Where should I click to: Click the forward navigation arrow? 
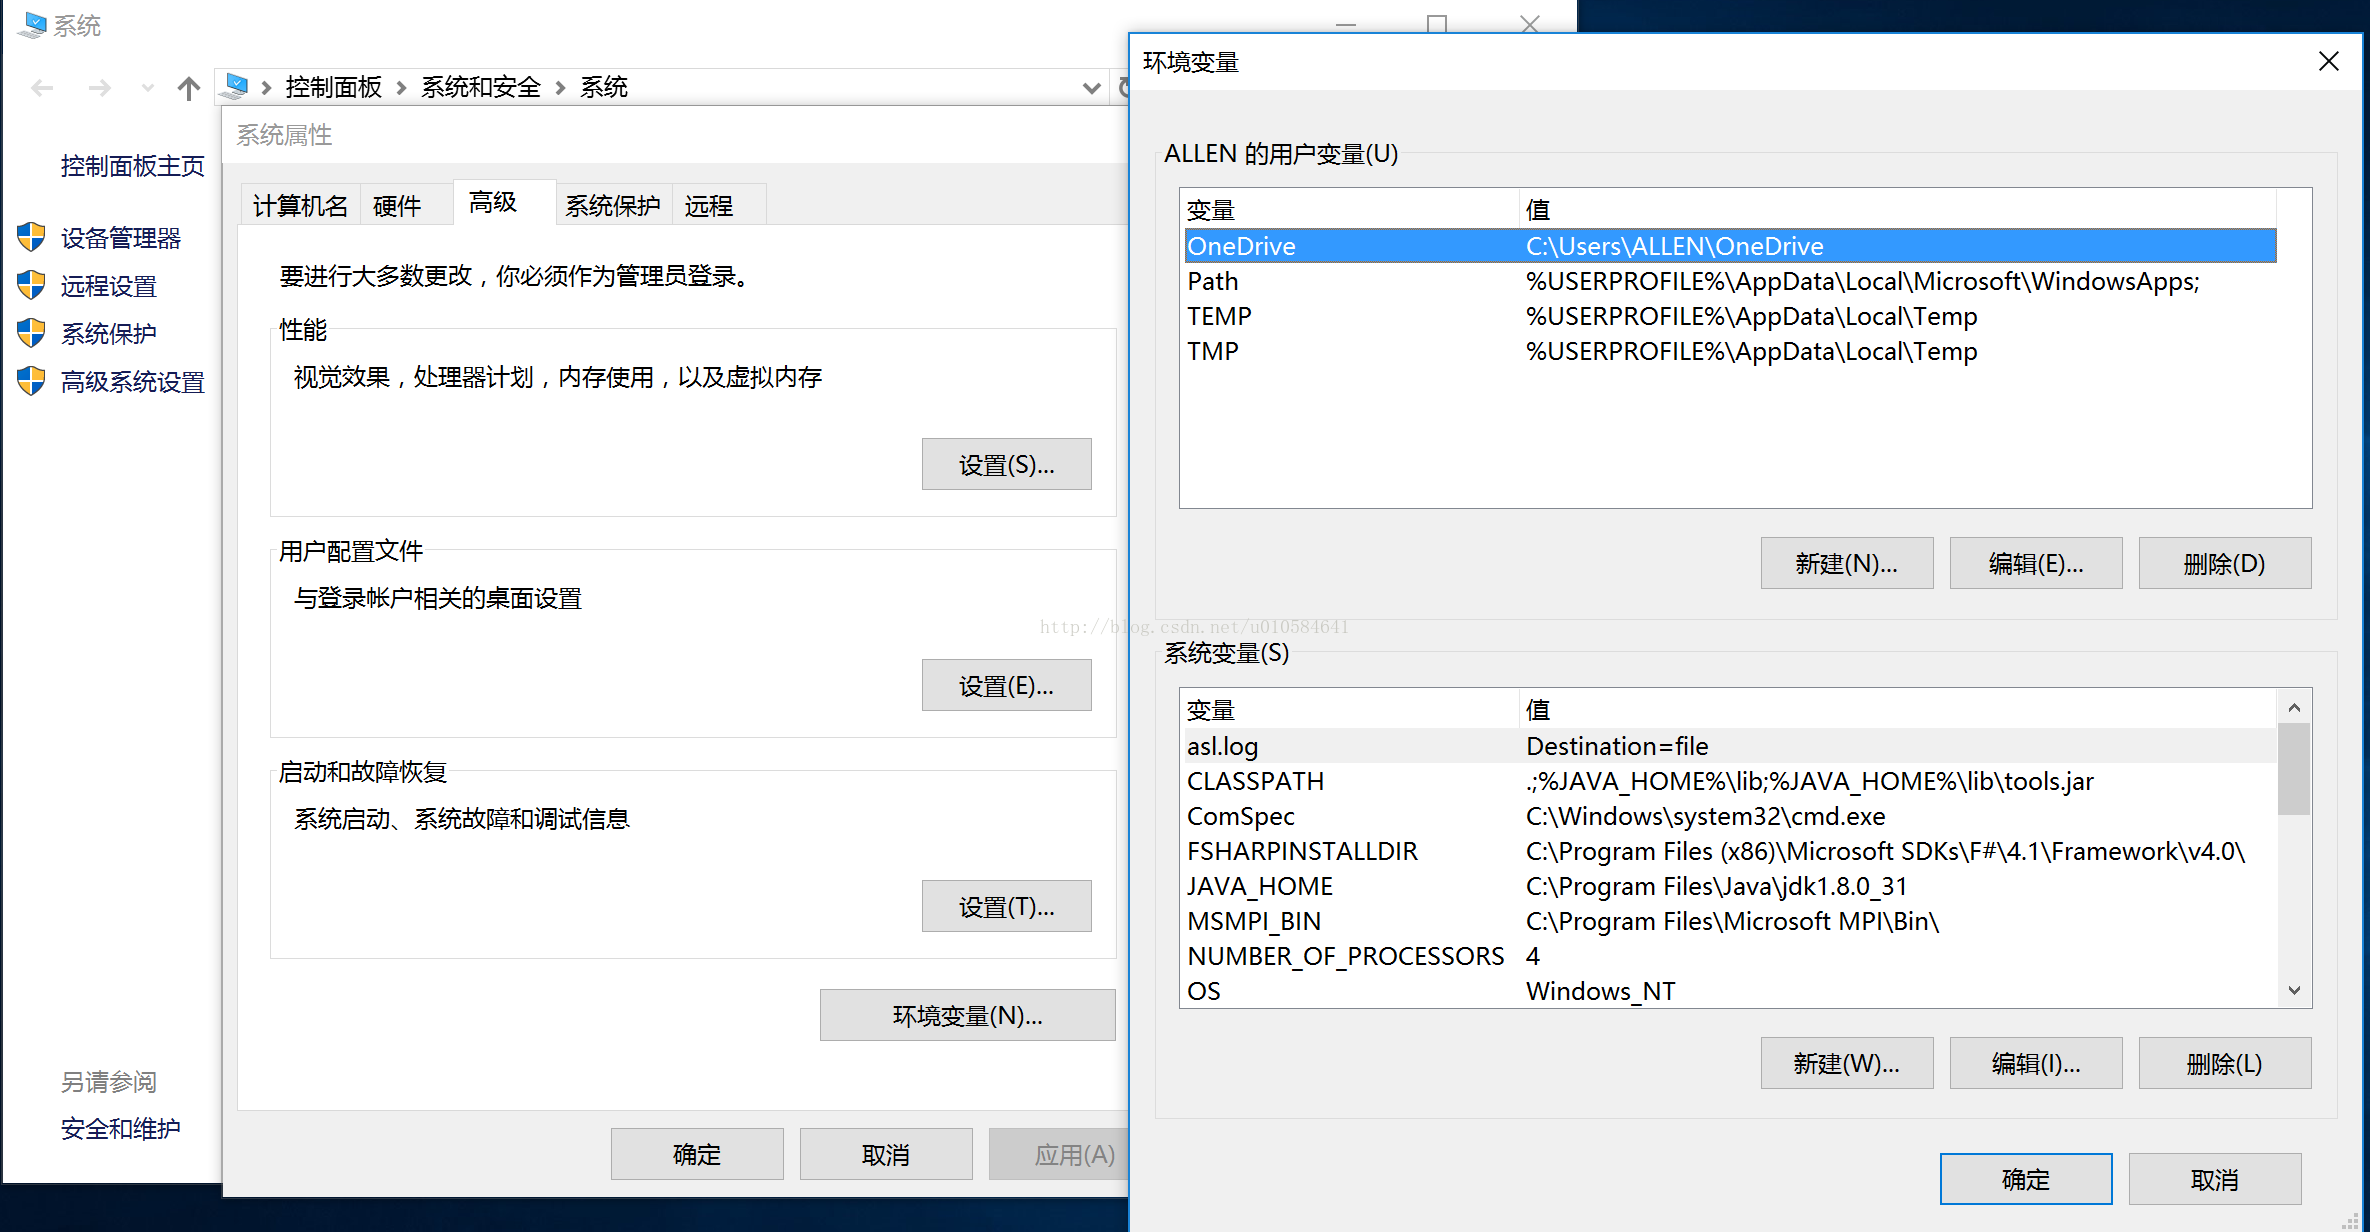tap(99, 88)
